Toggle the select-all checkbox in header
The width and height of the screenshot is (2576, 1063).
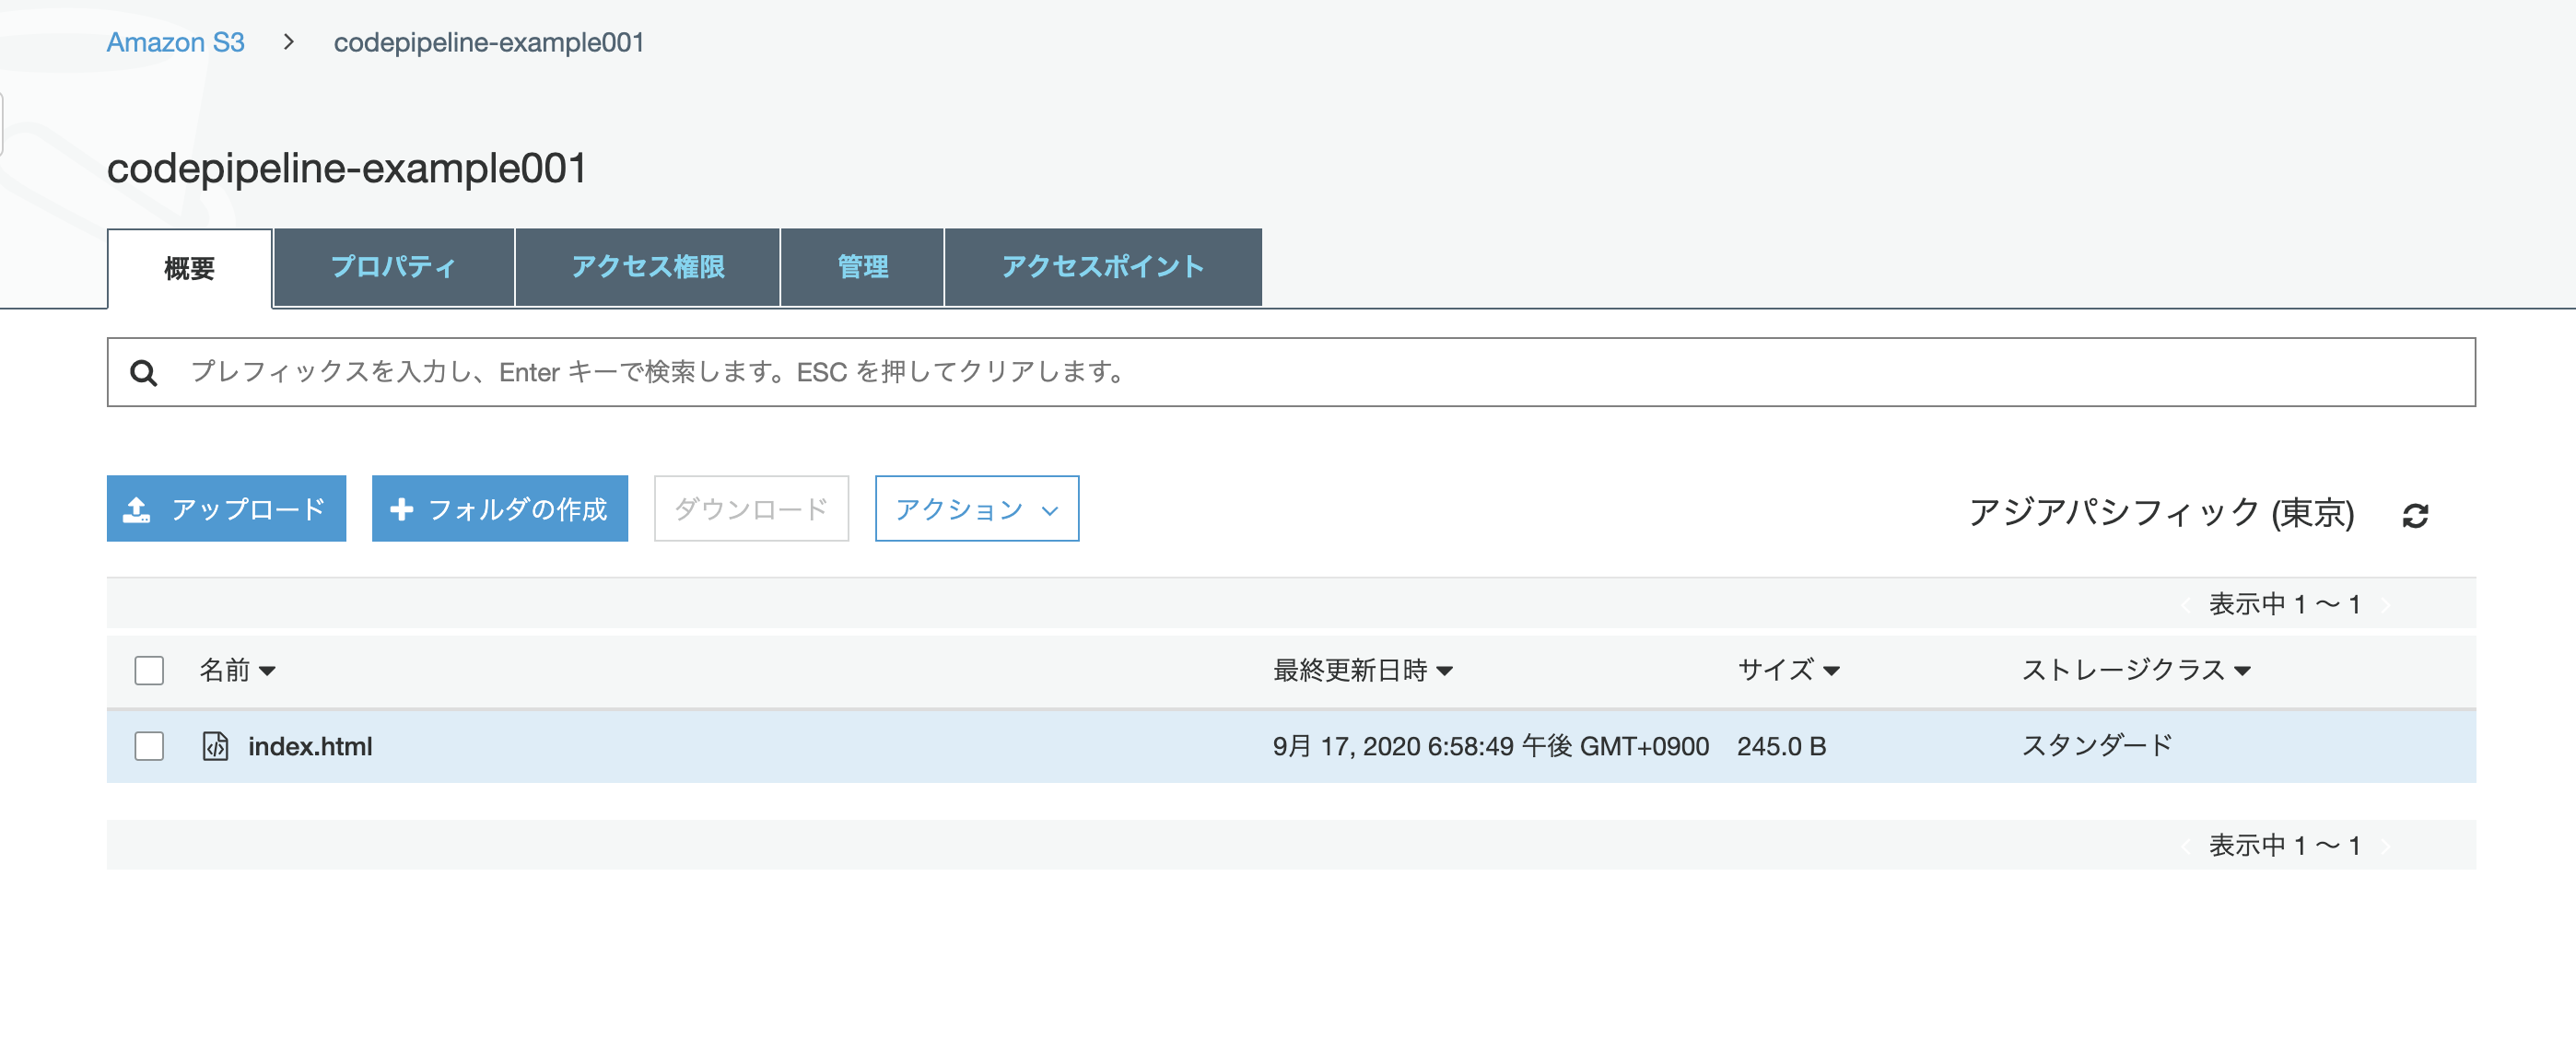point(149,670)
